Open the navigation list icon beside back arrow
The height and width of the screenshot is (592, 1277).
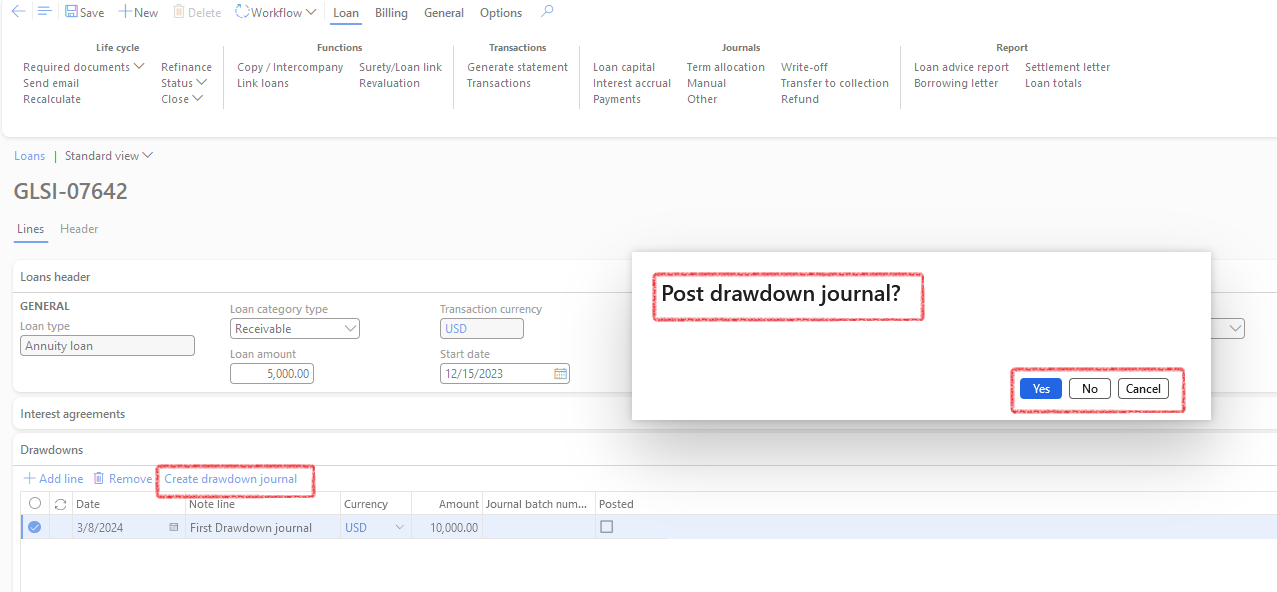tap(44, 12)
